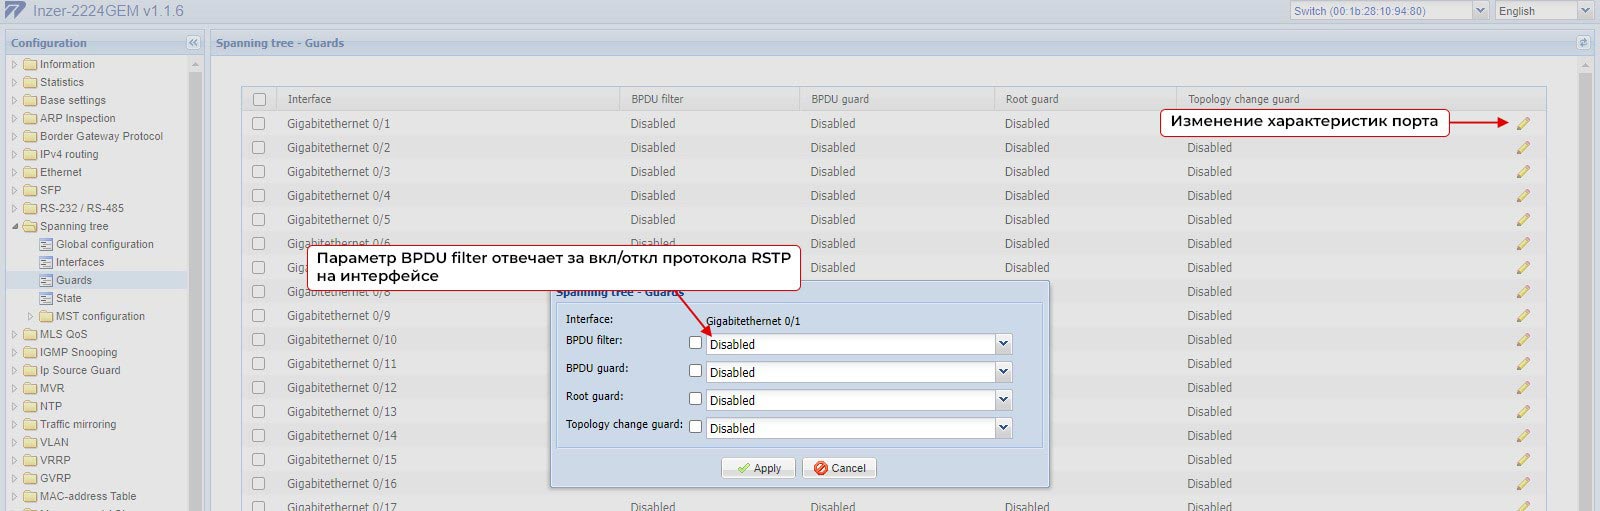Click Apply button in dialog

[x=759, y=468]
